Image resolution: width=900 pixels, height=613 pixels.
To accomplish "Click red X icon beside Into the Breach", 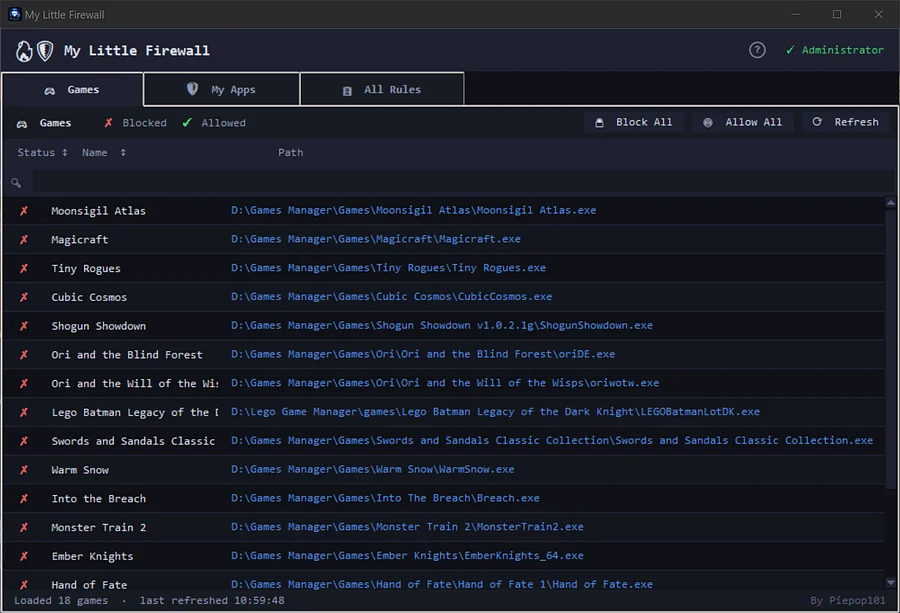I will (x=24, y=498).
